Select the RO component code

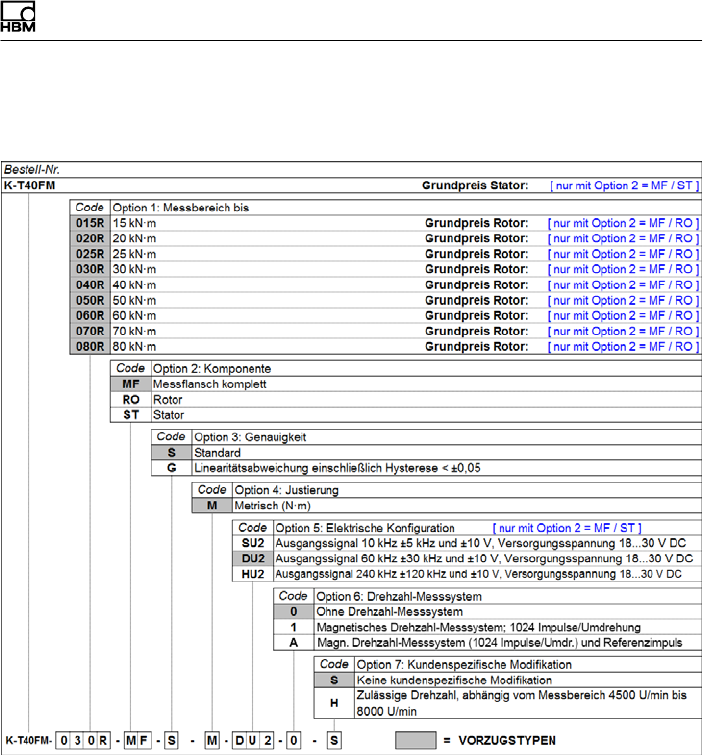(131, 399)
